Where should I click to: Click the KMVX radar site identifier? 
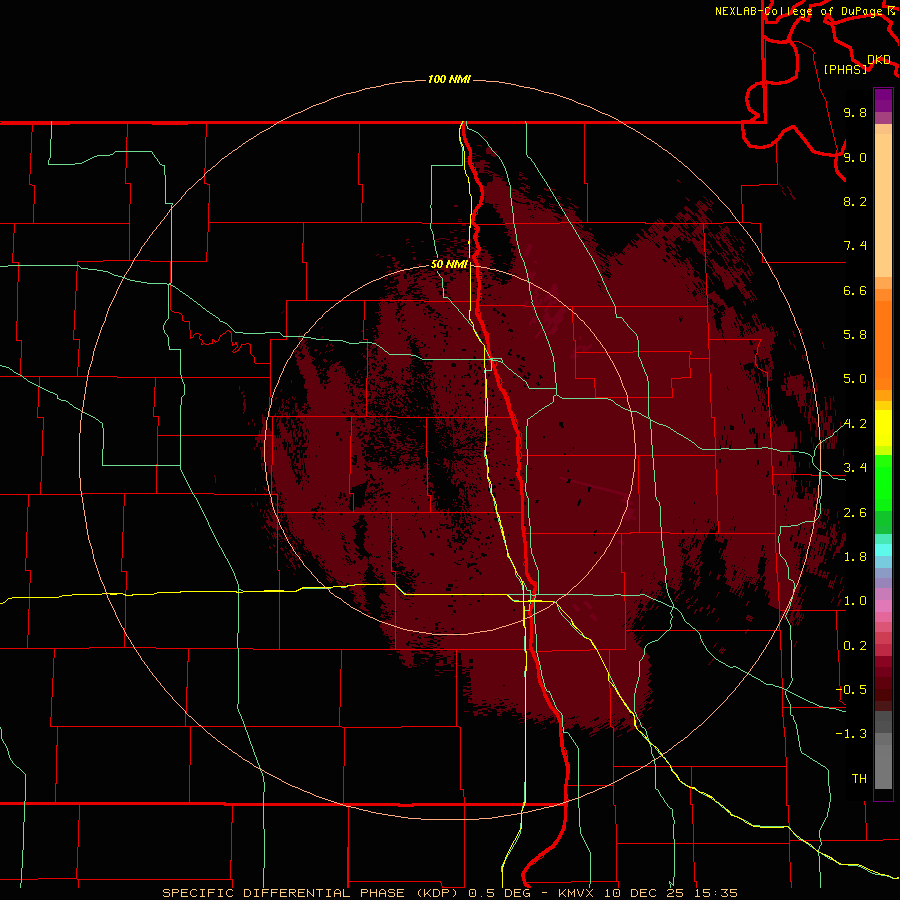click(x=575, y=893)
